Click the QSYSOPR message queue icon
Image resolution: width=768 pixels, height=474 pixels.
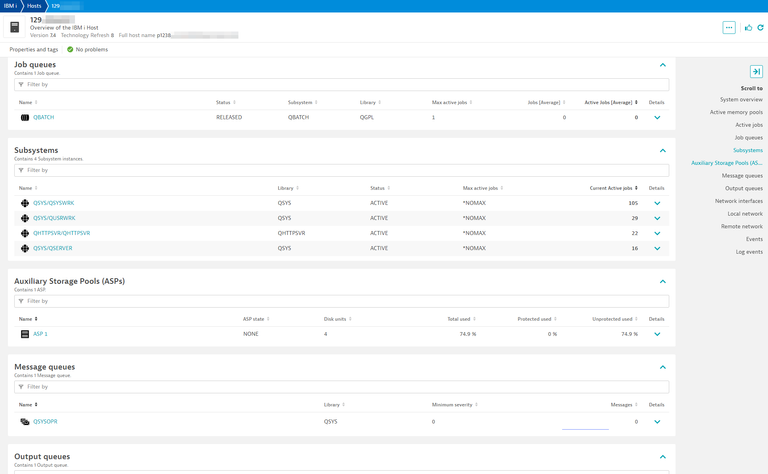(25, 422)
